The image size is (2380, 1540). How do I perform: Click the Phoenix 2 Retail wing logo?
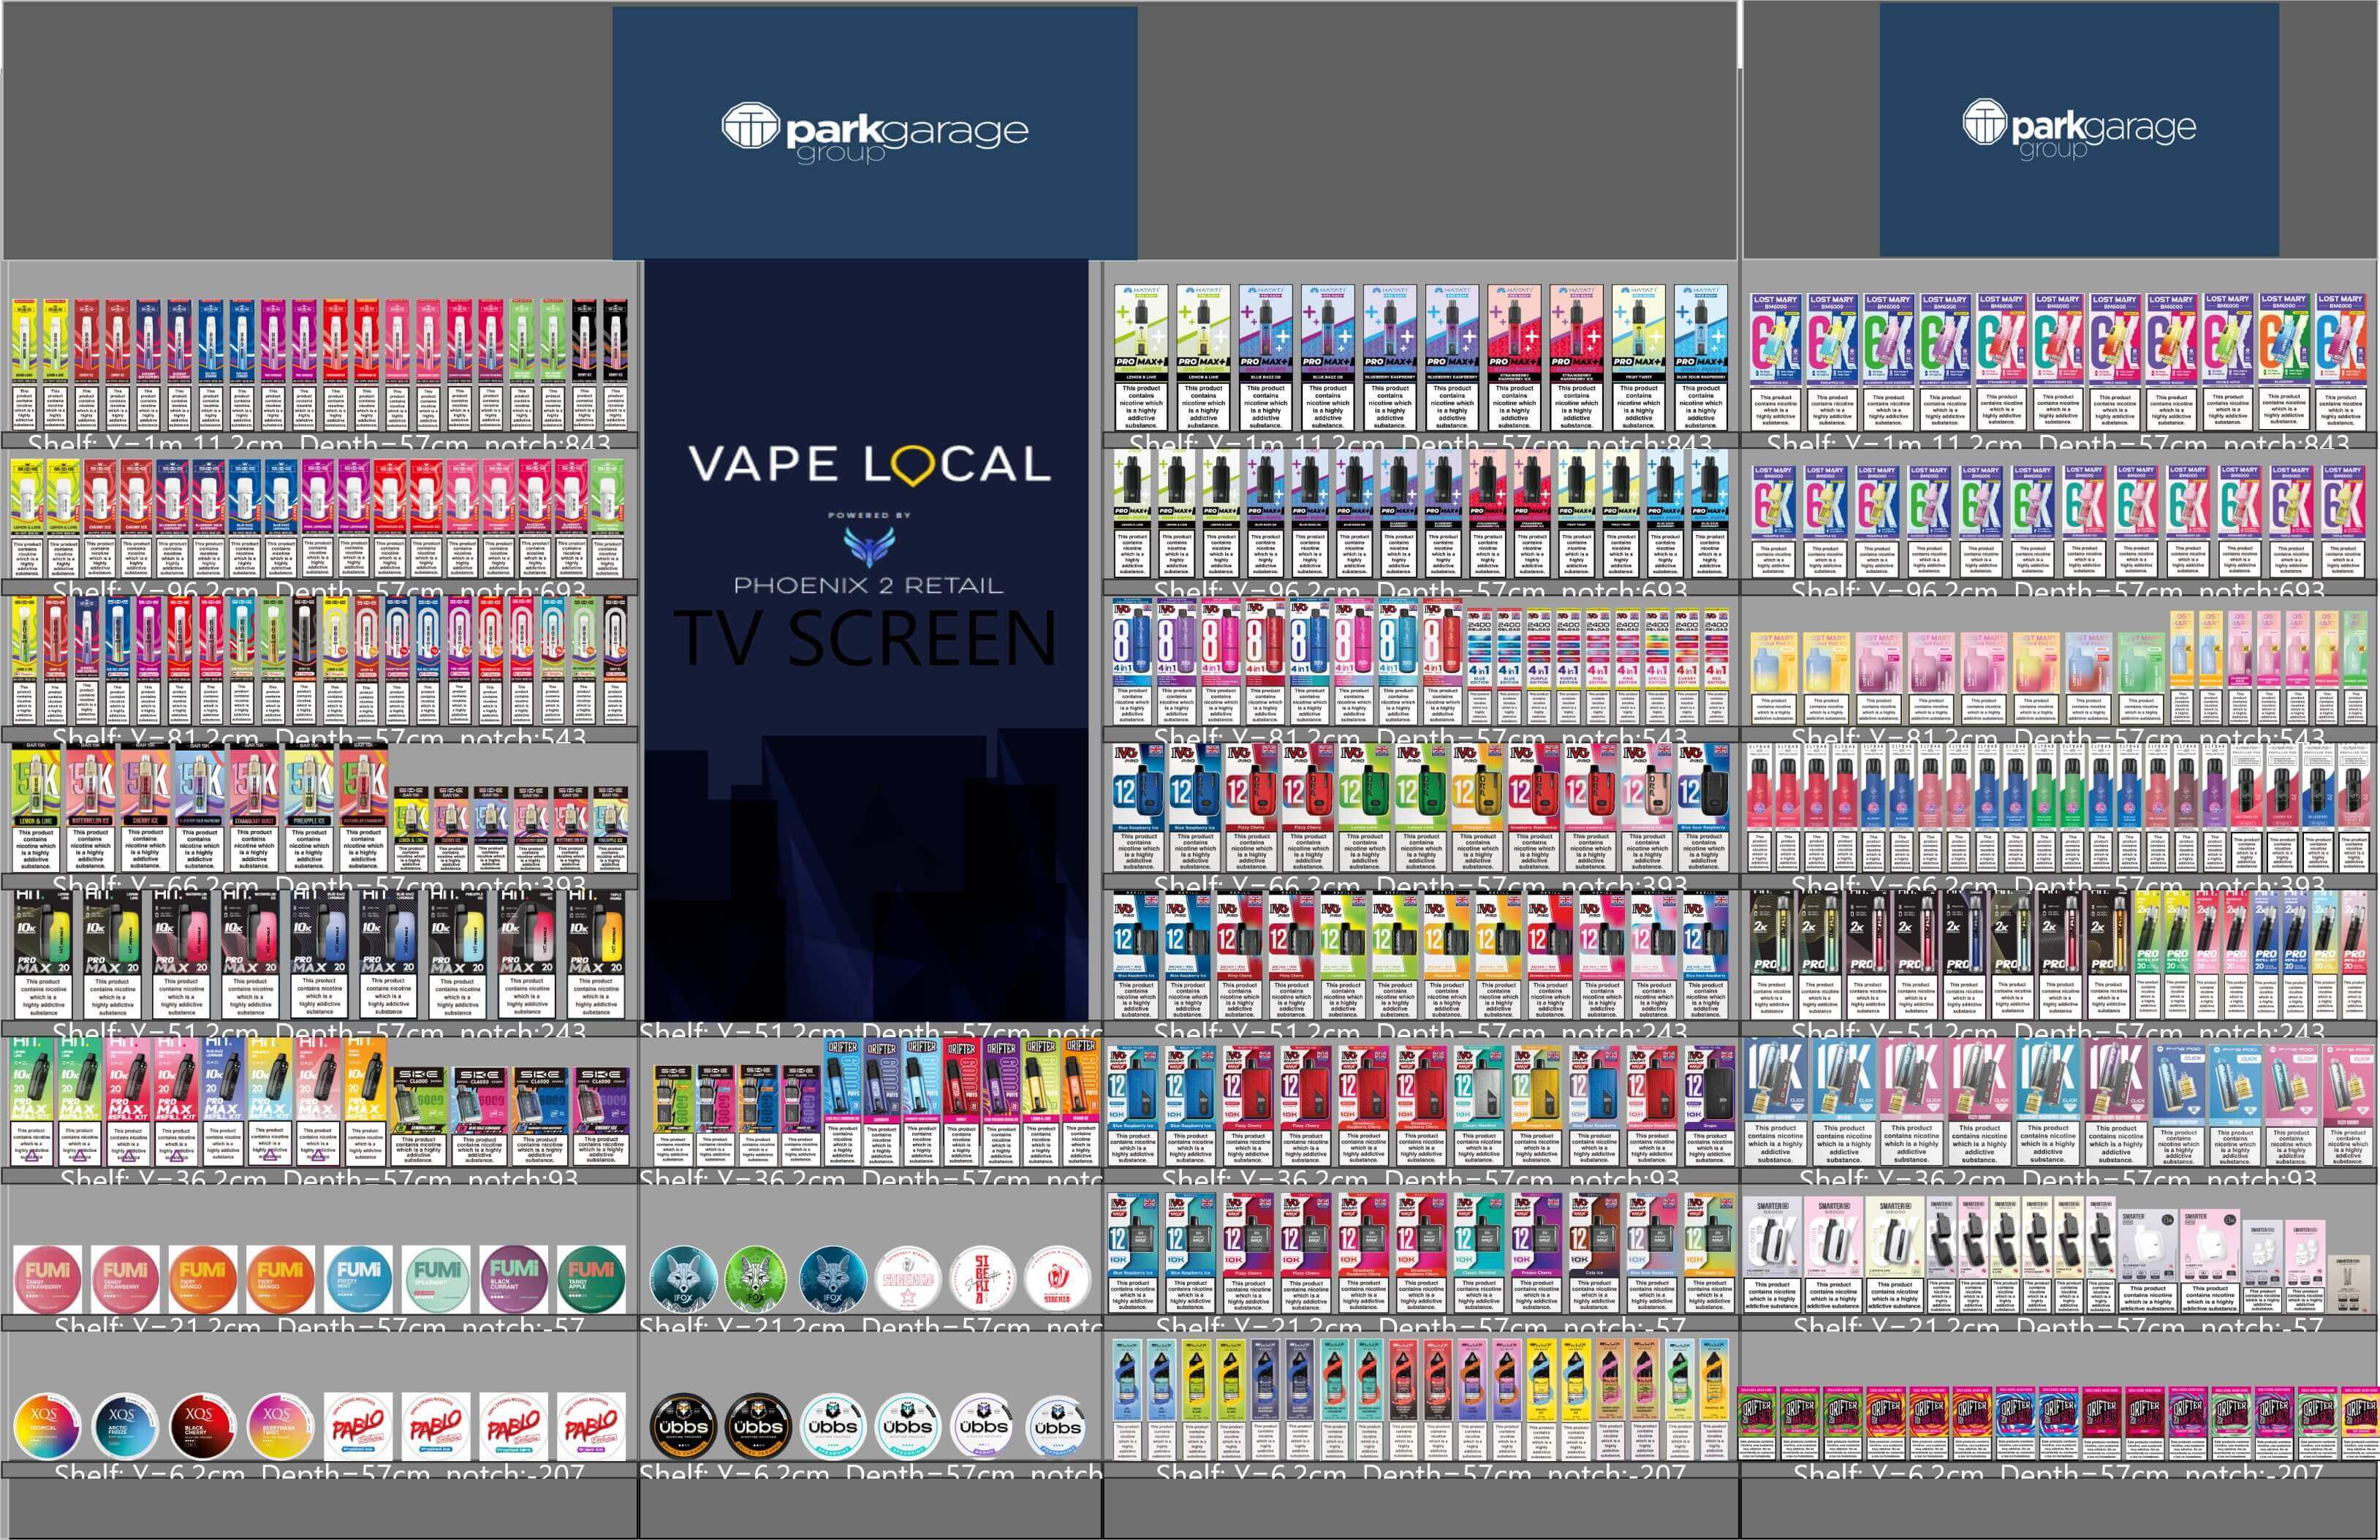[x=868, y=545]
